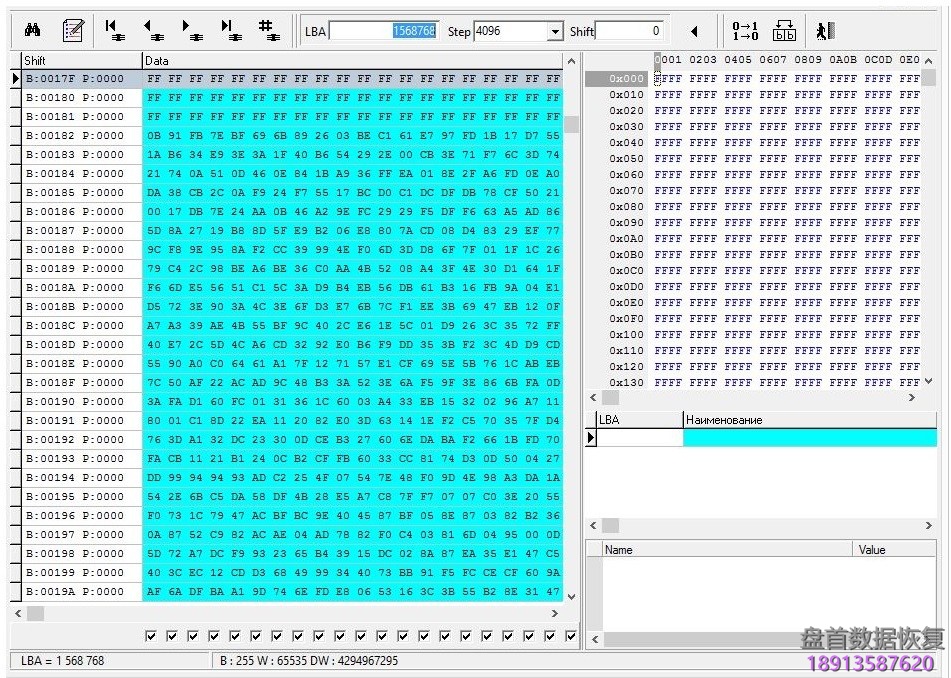Click the binoculars search icon
The height and width of the screenshot is (678, 951).
point(31,30)
